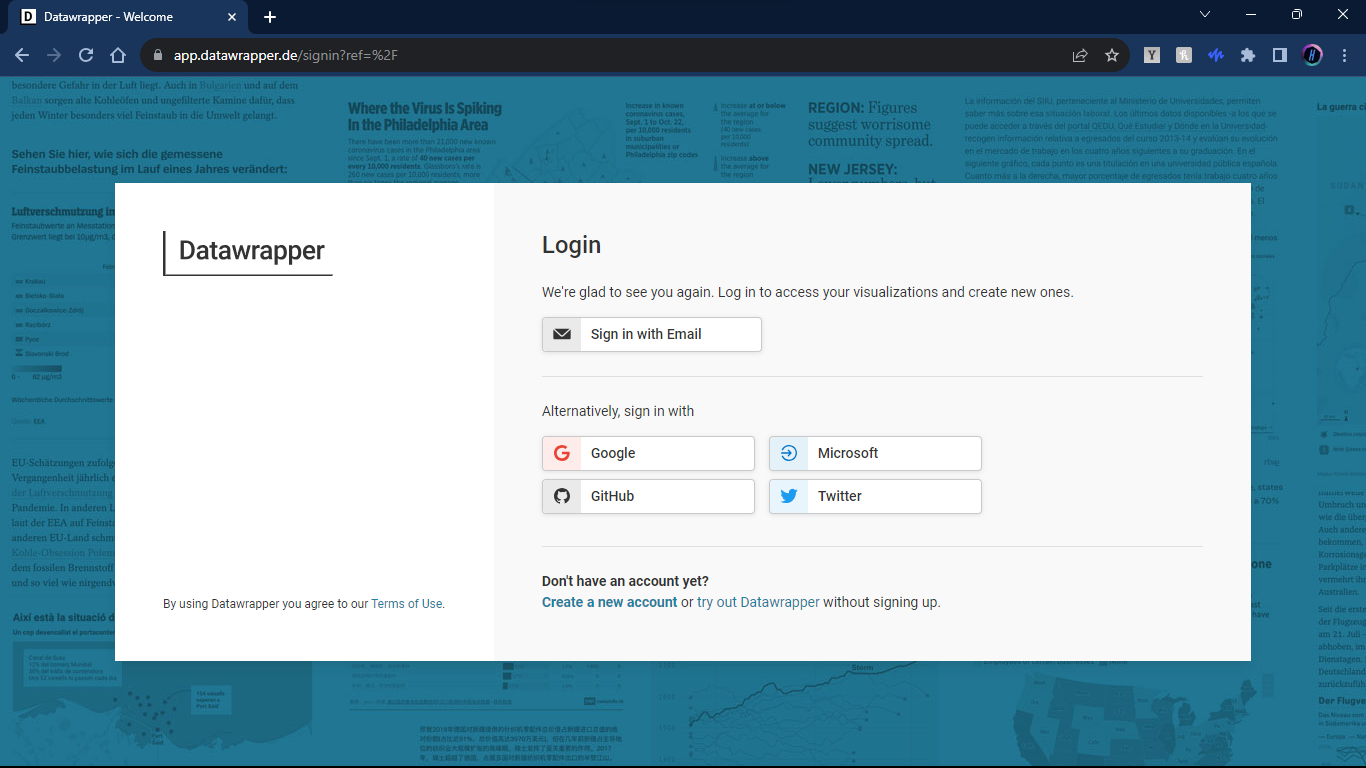The height and width of the screenshot is (768, 1366).
Task: Click the share icon in the address bar
Action: click(x=1080, y=55)
